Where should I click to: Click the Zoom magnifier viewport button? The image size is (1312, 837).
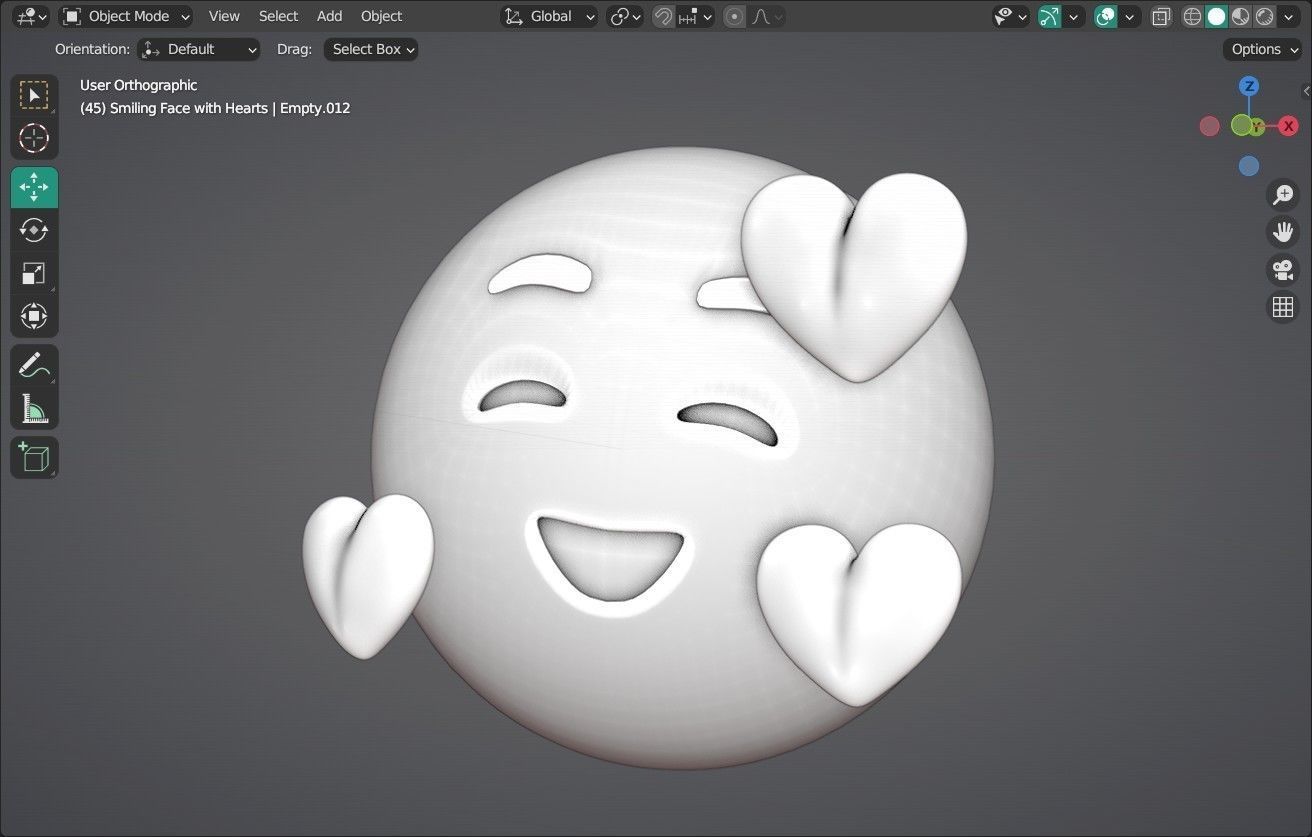coord(1283,195)
